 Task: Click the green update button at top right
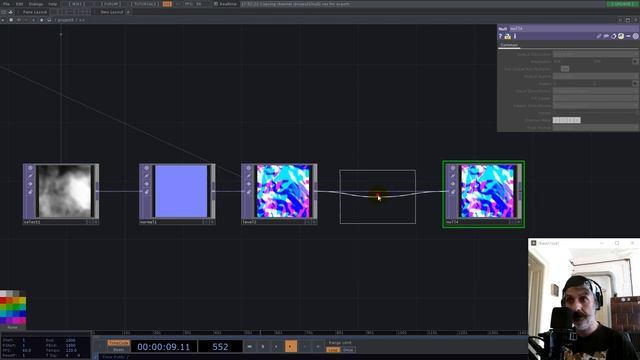click(622, 4)
